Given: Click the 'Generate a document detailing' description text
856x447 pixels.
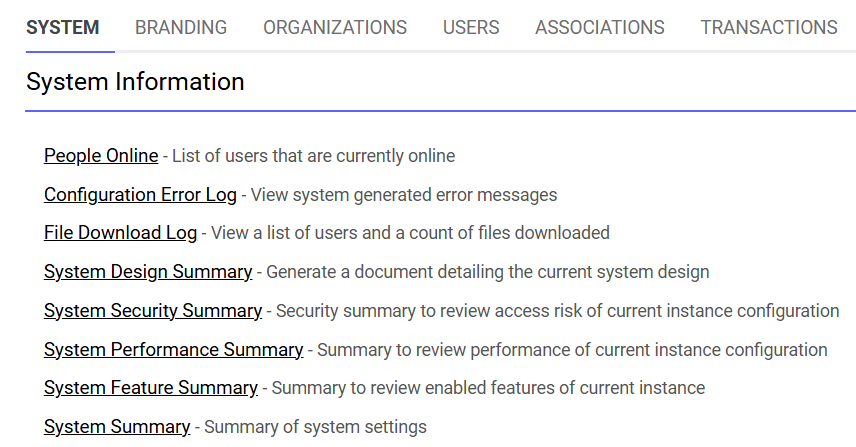Looking at the screenshot, I should [x=488, y=272].
